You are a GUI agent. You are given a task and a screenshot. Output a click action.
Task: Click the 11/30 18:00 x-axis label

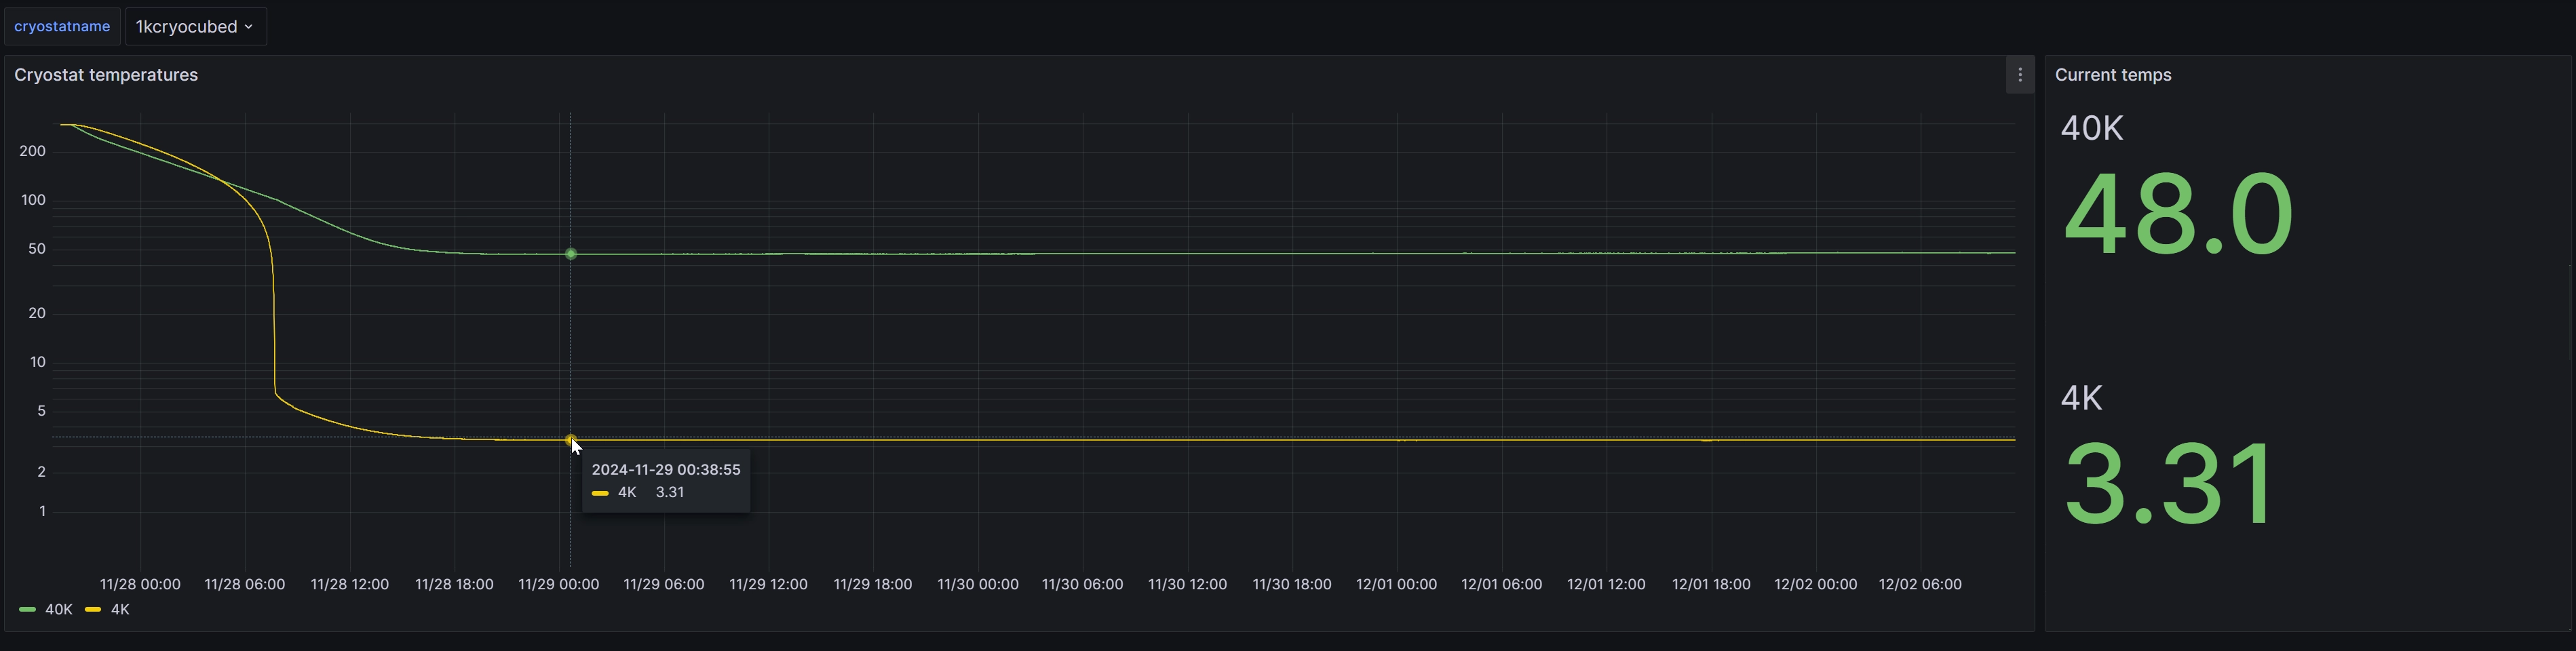click(x=1292, y=584)
